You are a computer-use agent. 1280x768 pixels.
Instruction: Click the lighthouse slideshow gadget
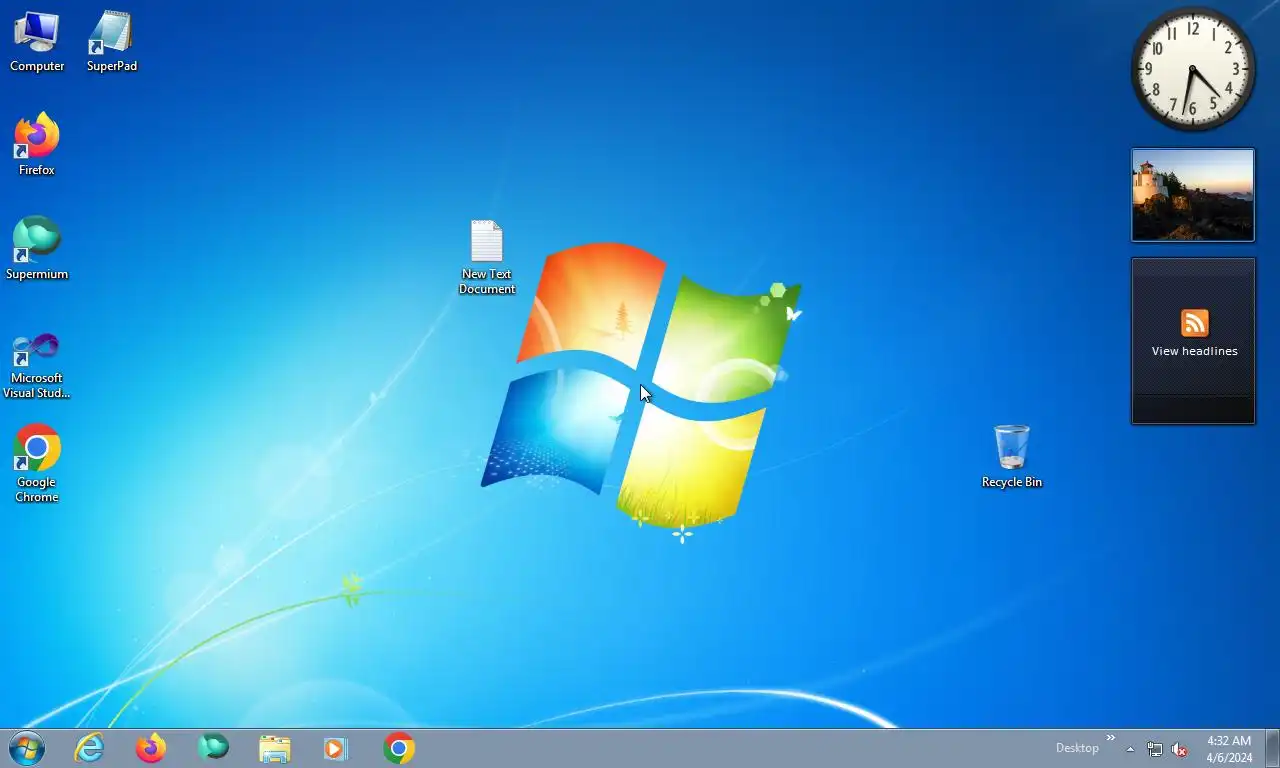[1193, 195]
